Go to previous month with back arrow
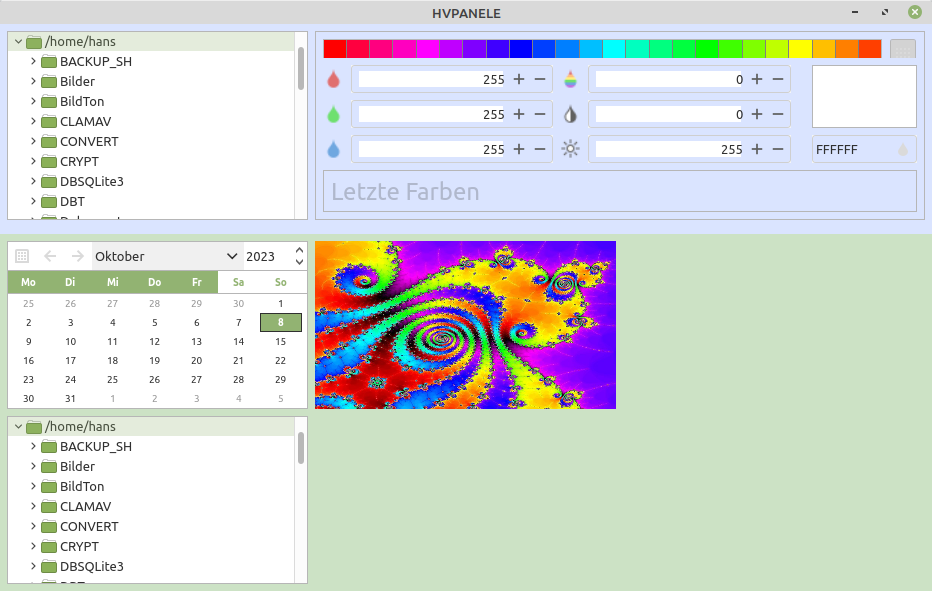Image resolution: width=932 pixels, height=591 pixels. pyautogui.click(x=51, y=257)
